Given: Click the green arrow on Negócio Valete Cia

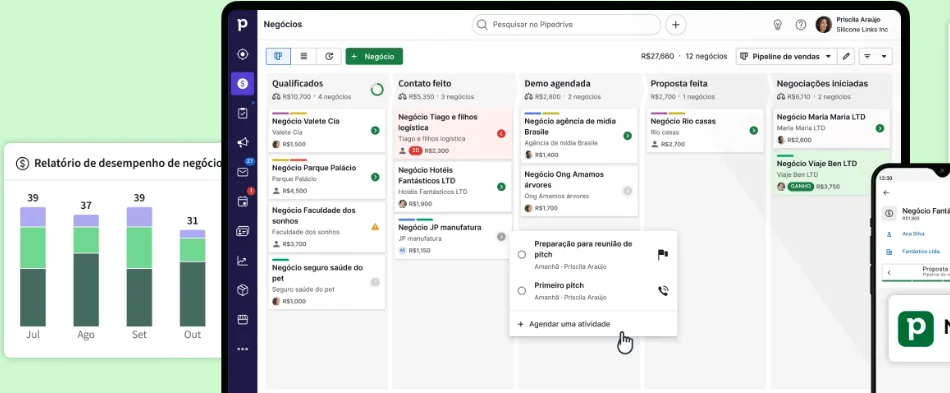Looking at the screenshot, I should (375, 130).
